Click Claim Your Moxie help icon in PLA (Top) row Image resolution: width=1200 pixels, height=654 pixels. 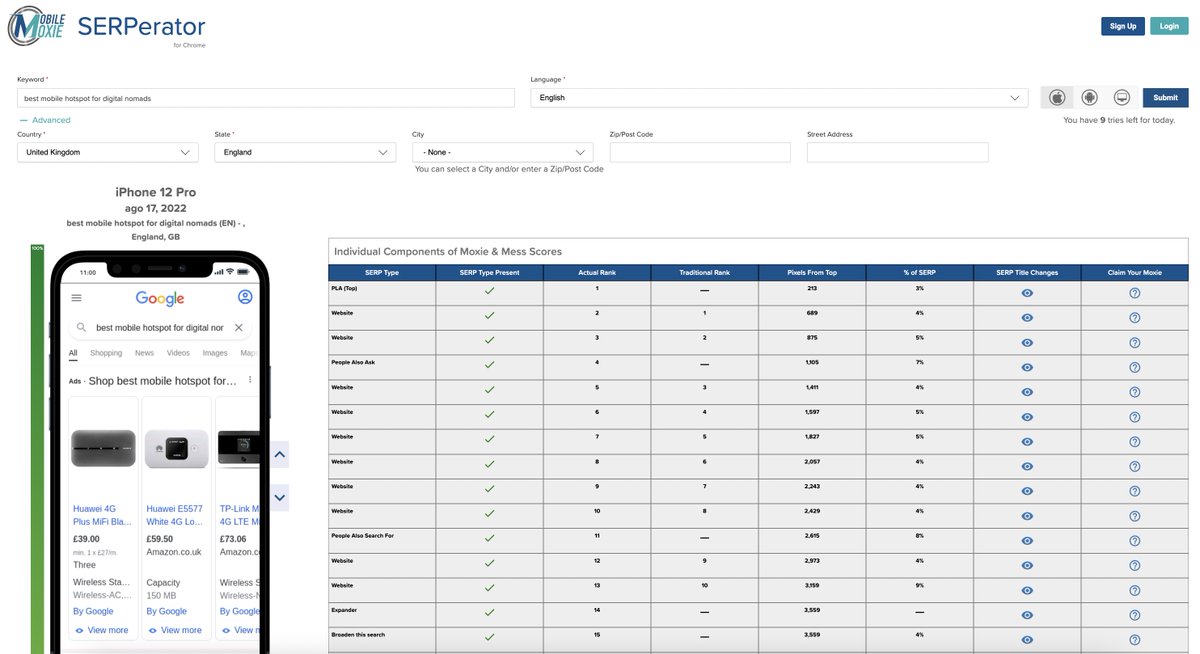(x=1135, y=293)
